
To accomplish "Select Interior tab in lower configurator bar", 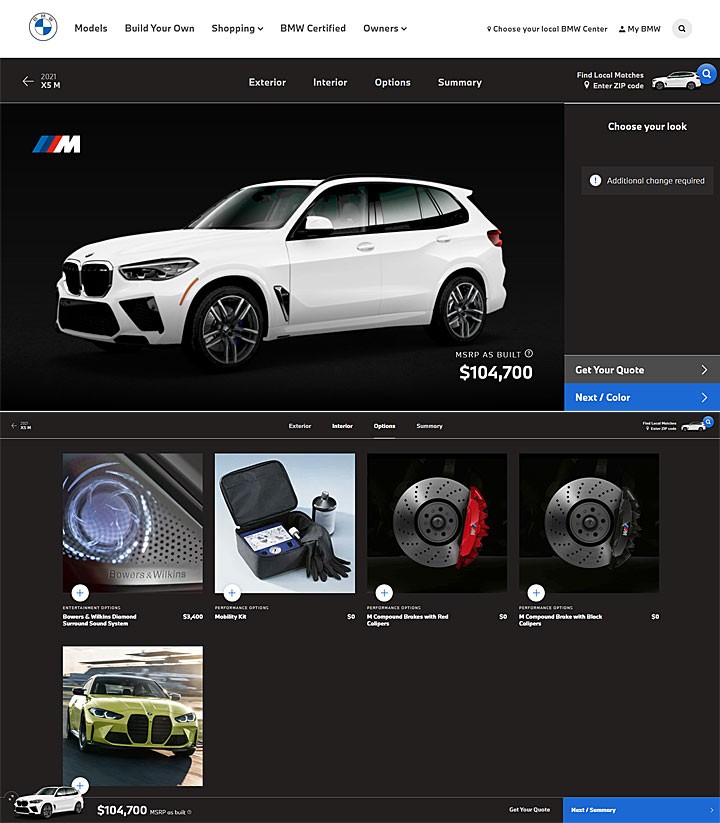I will [342, 426].
